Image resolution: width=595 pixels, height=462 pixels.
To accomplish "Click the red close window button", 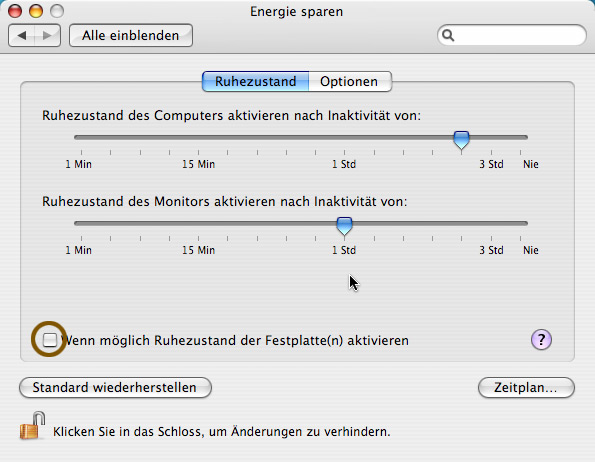I will click(x=15, y=11).
